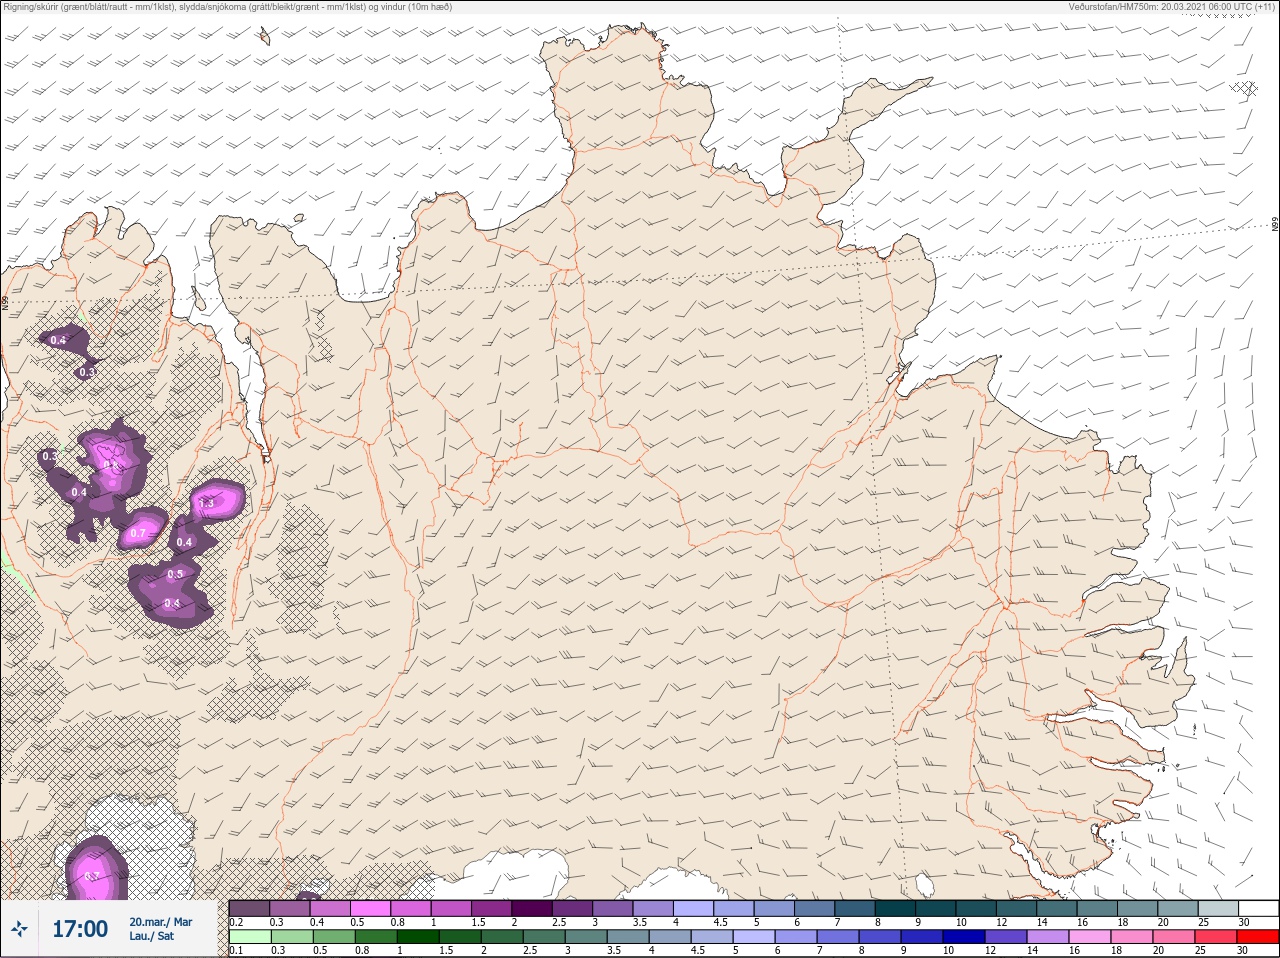This screenshot has height=958, width=1280.
Task: Pick the lower legend dark green swatch labeled 1
Action: 417,938
